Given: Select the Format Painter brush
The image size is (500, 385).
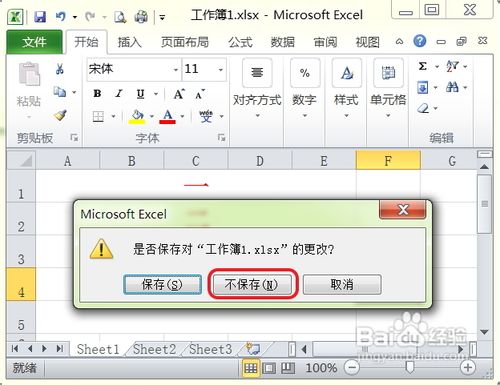Looking at the screenshot, I should point(60,115).
